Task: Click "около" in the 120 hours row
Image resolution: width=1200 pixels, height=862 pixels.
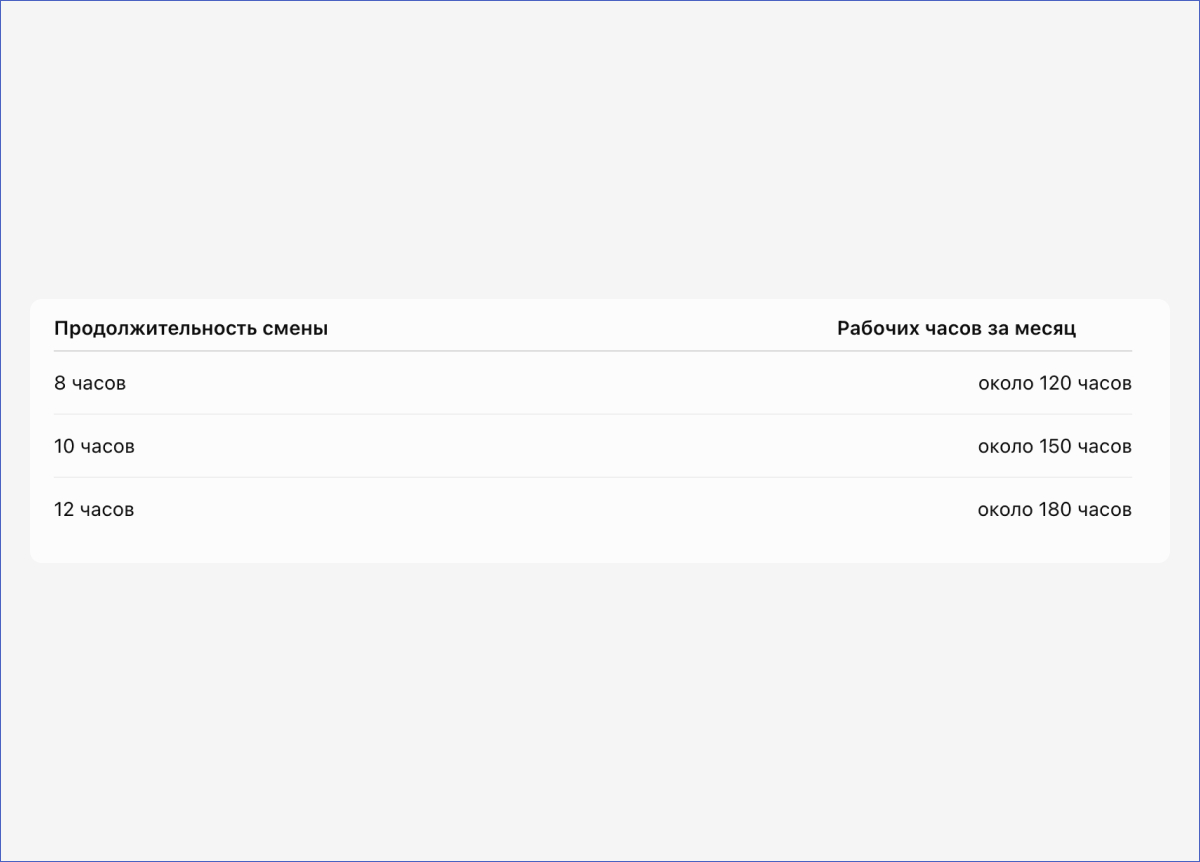Action: 1005,383
